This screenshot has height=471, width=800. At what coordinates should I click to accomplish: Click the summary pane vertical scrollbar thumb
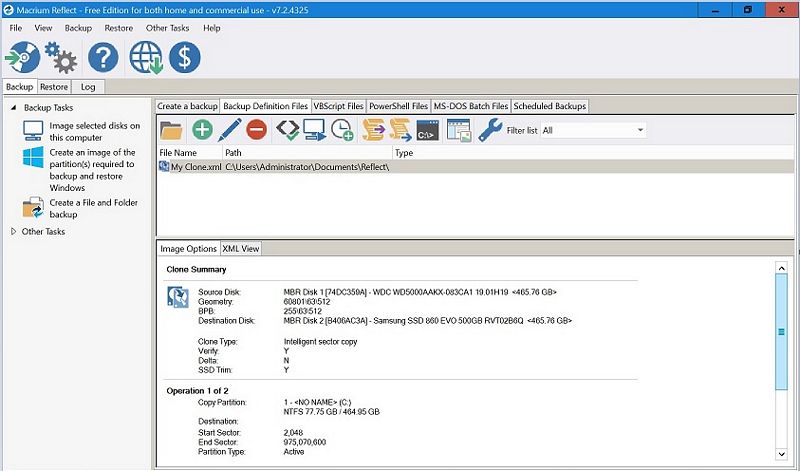(x=781, y=332)
